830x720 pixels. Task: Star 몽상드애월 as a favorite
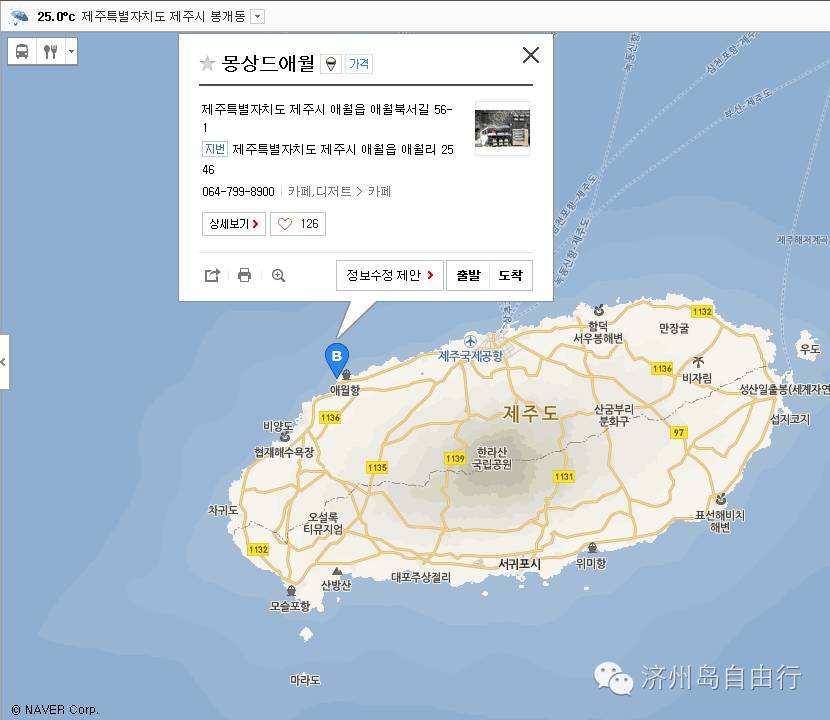(x=207, y=64)
